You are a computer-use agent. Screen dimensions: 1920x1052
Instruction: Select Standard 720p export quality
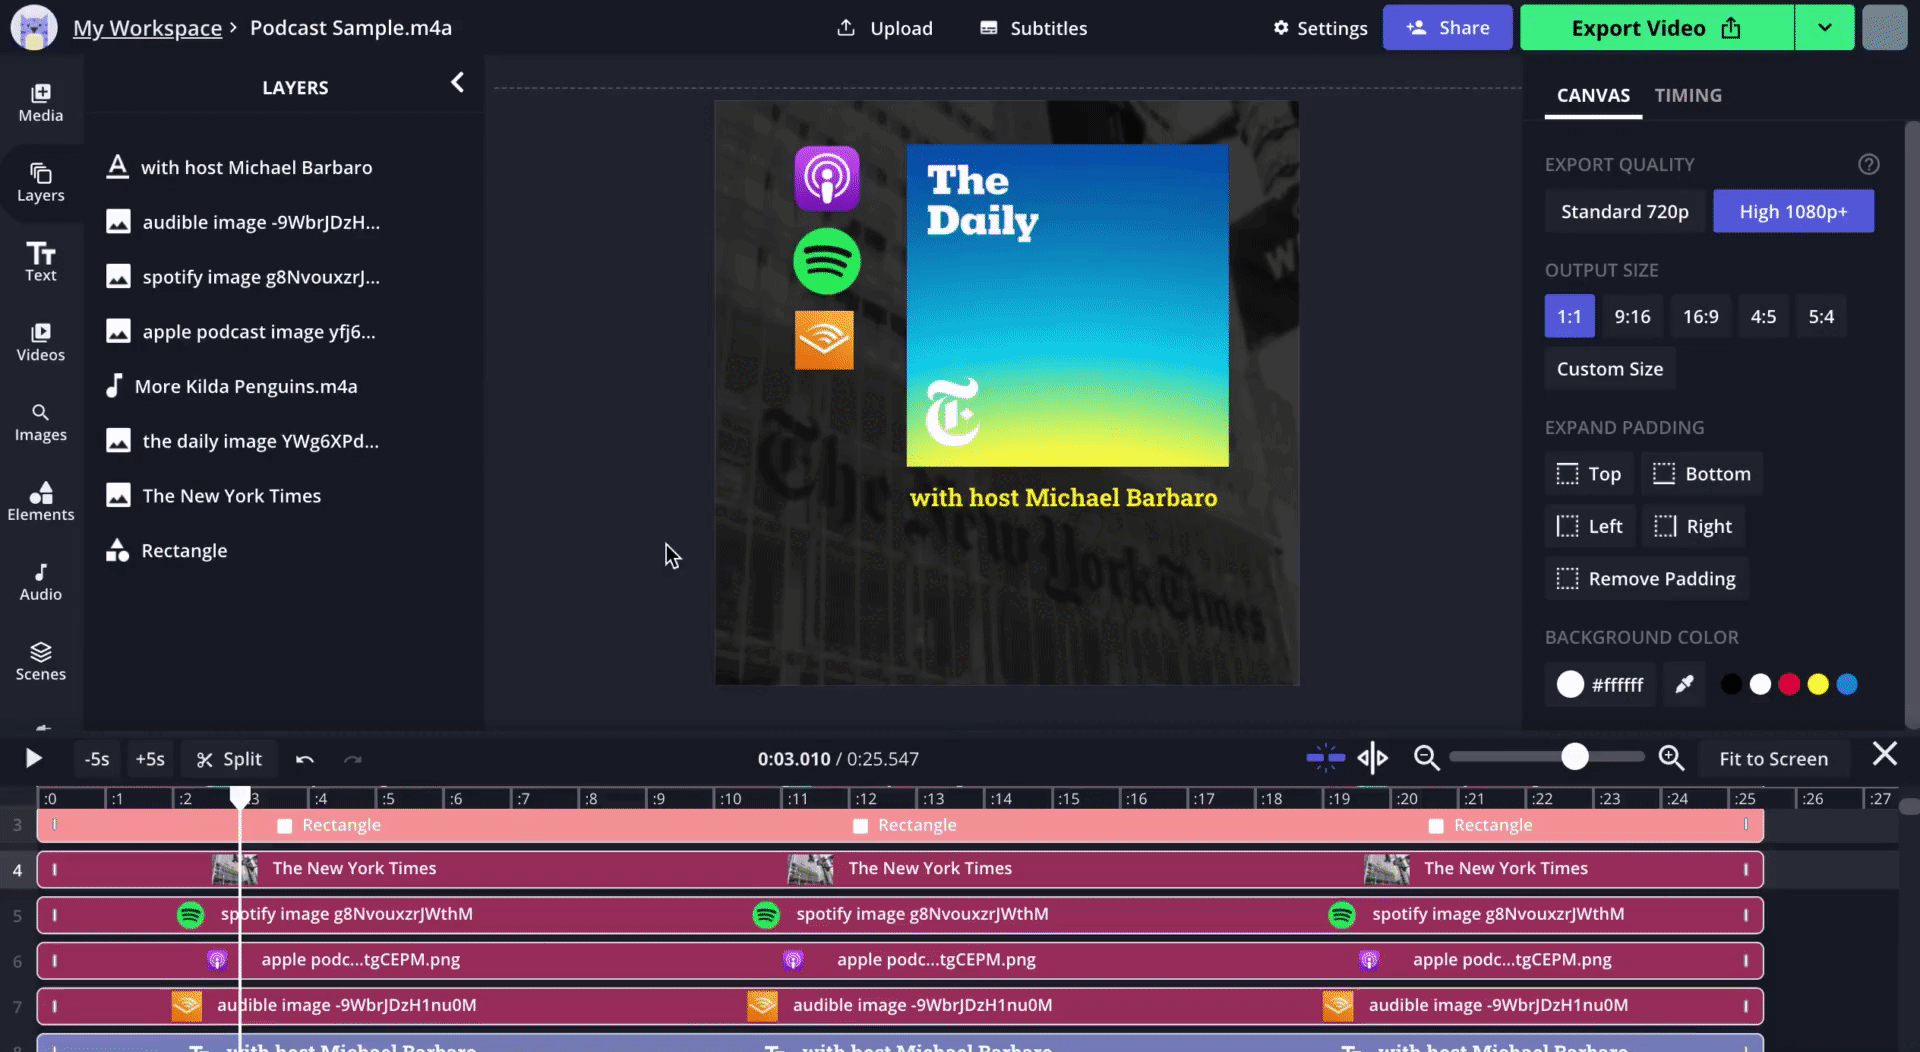(1624, 211)
